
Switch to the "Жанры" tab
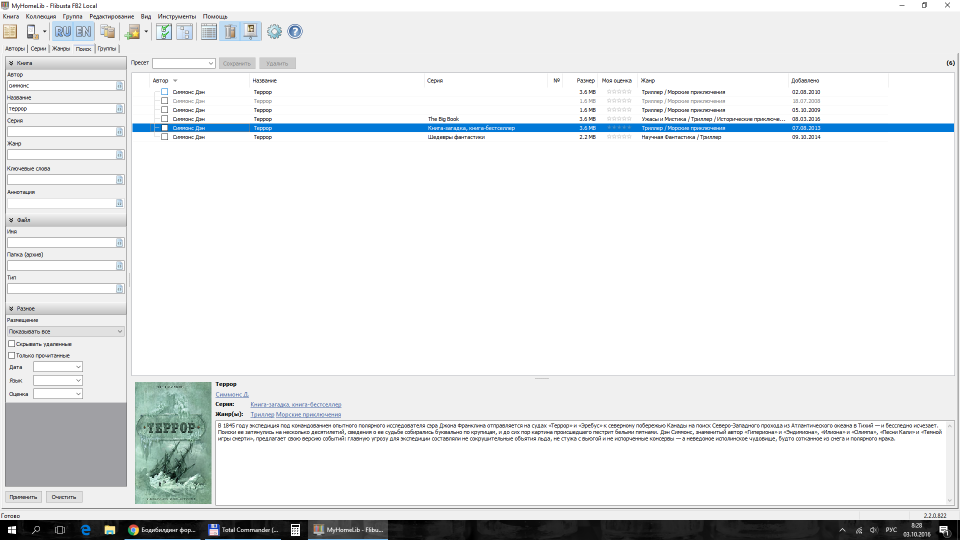coord(61,48)
